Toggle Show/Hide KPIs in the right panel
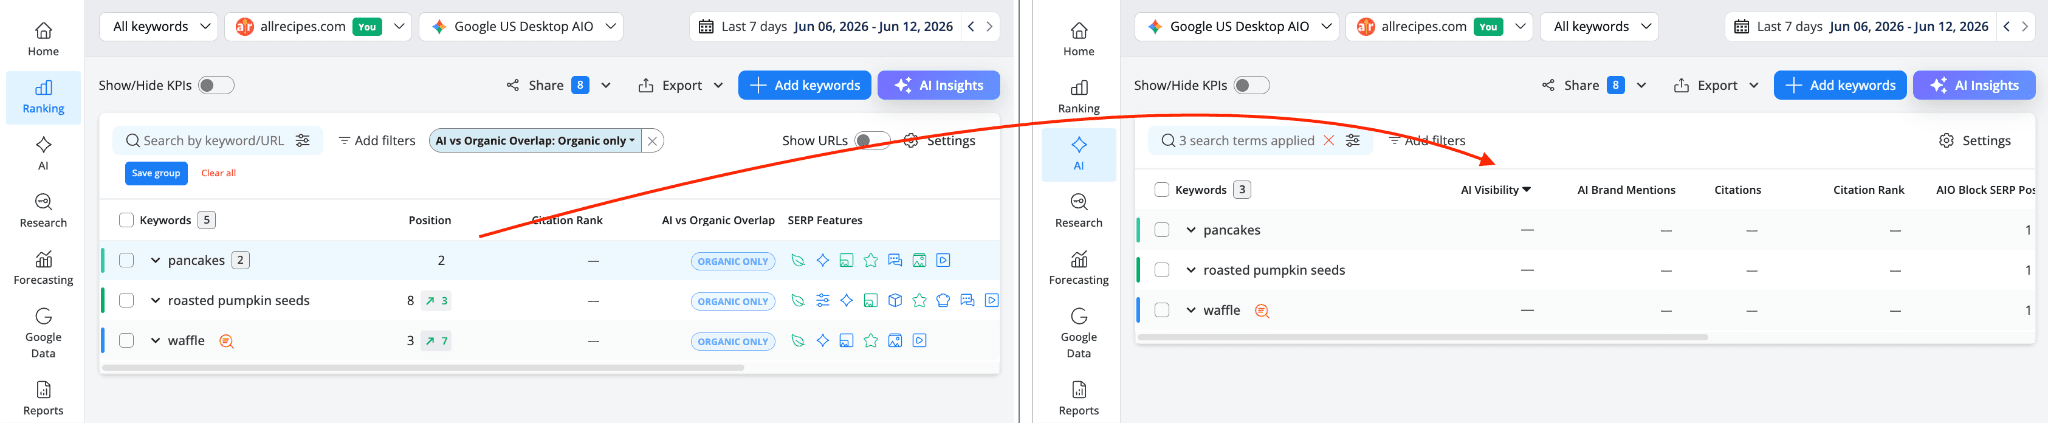This screenshot has width=2048, height=423. click(x=1251, y=85)
